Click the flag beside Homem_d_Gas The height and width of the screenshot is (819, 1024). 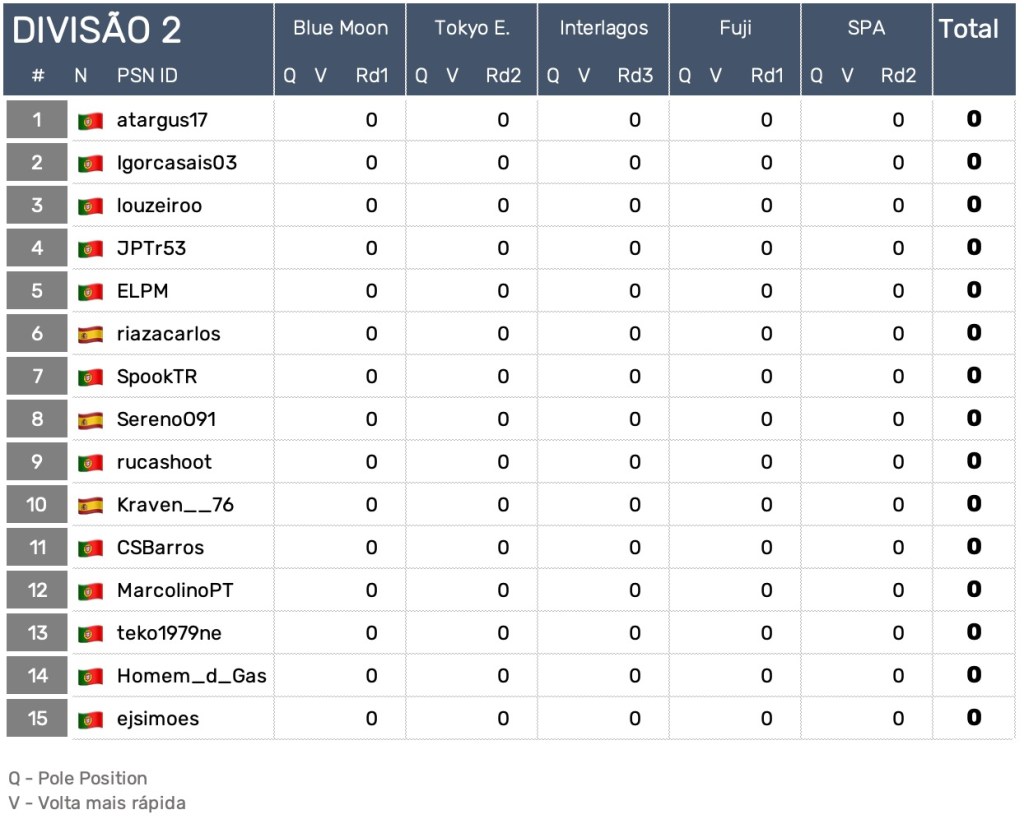click(90, 677)
